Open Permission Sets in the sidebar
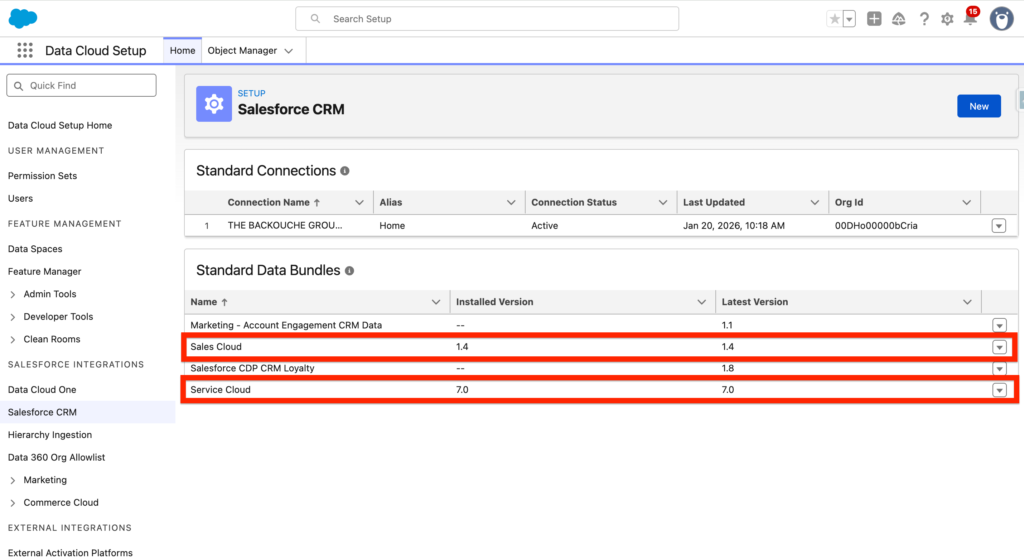Screen dimensions: 1024x558 click(x=42, y=176)
